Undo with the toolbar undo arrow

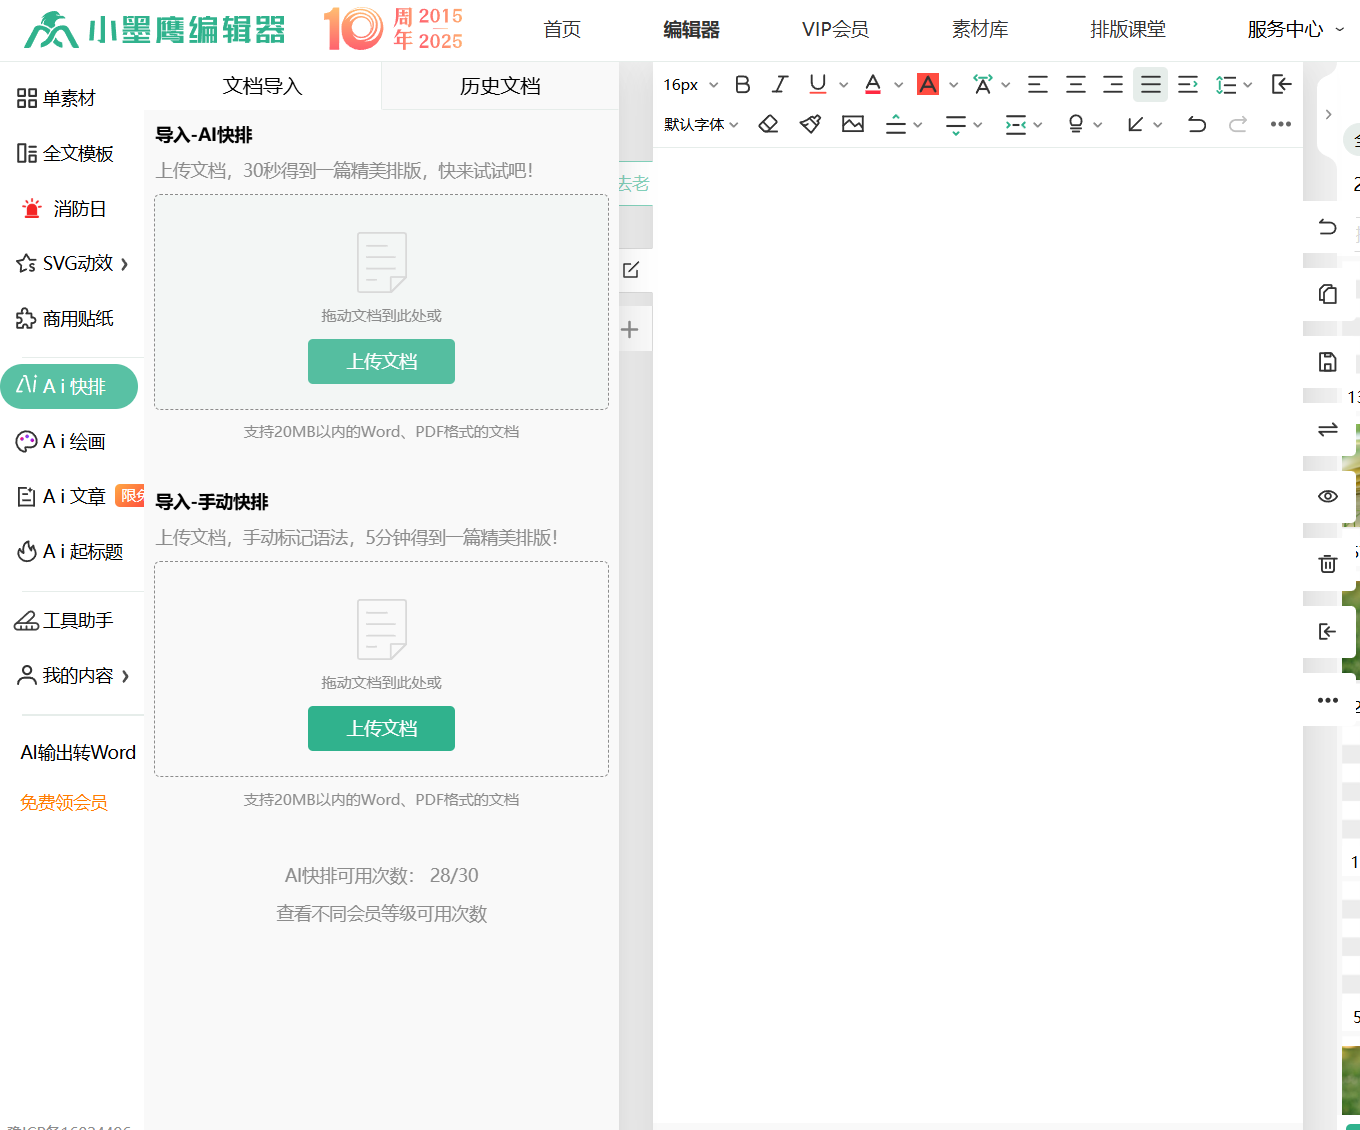[x=1197, y=124]
